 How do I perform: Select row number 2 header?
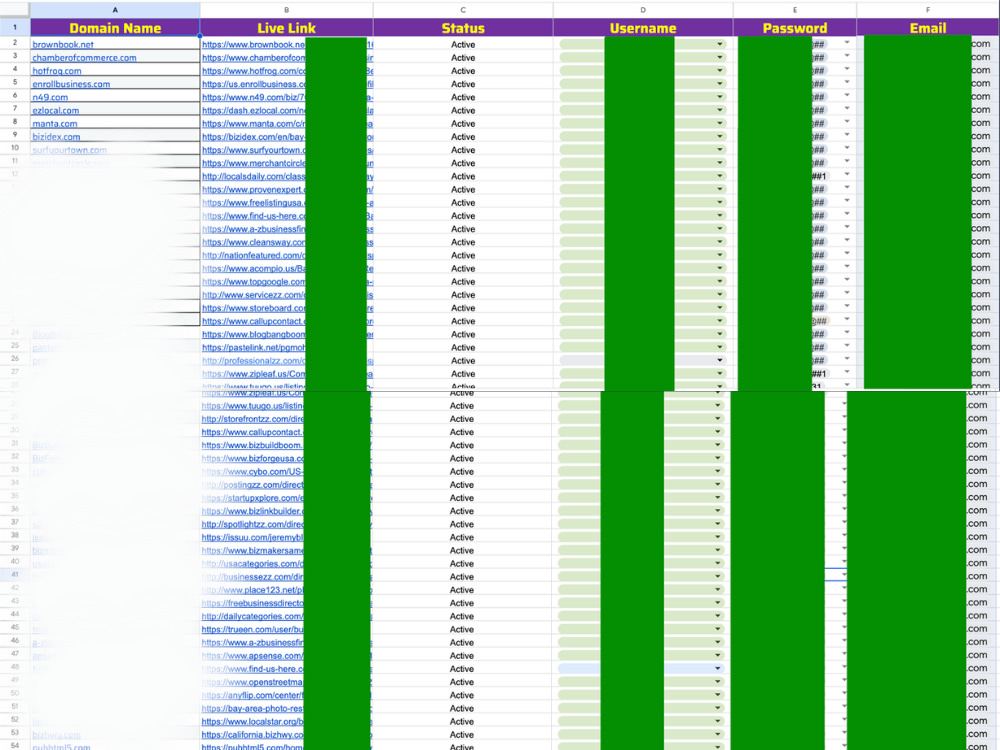click(15, 43)
